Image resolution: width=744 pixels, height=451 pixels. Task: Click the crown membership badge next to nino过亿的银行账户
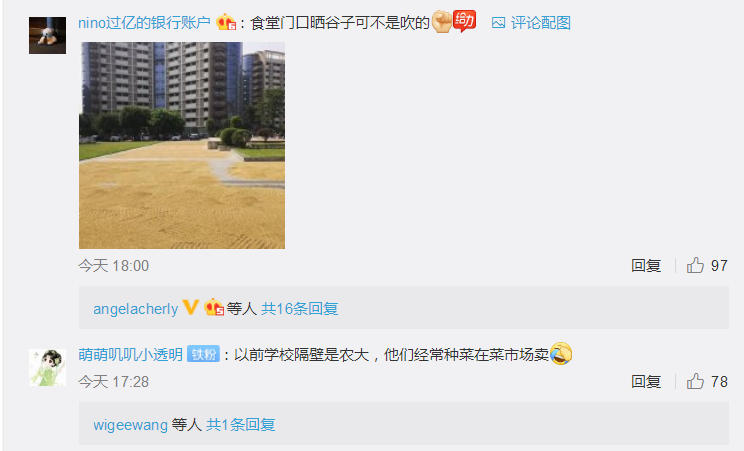pyautogui.click(x=226, y=22)
